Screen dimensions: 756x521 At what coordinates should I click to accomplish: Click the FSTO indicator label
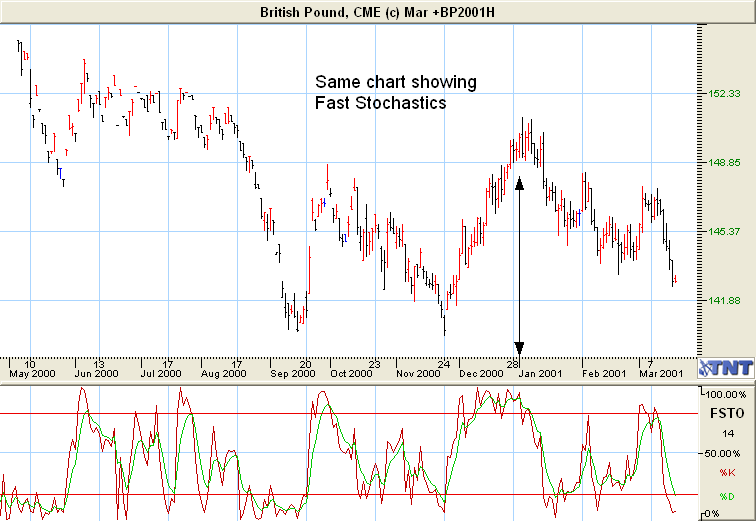pyautogui.click(x=723, y=412)
